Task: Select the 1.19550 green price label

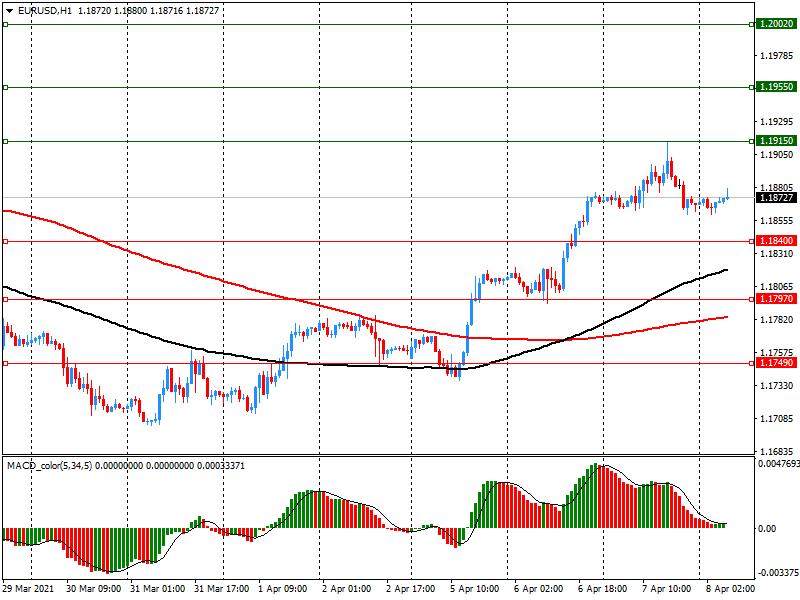Action: tap(776, 87)
